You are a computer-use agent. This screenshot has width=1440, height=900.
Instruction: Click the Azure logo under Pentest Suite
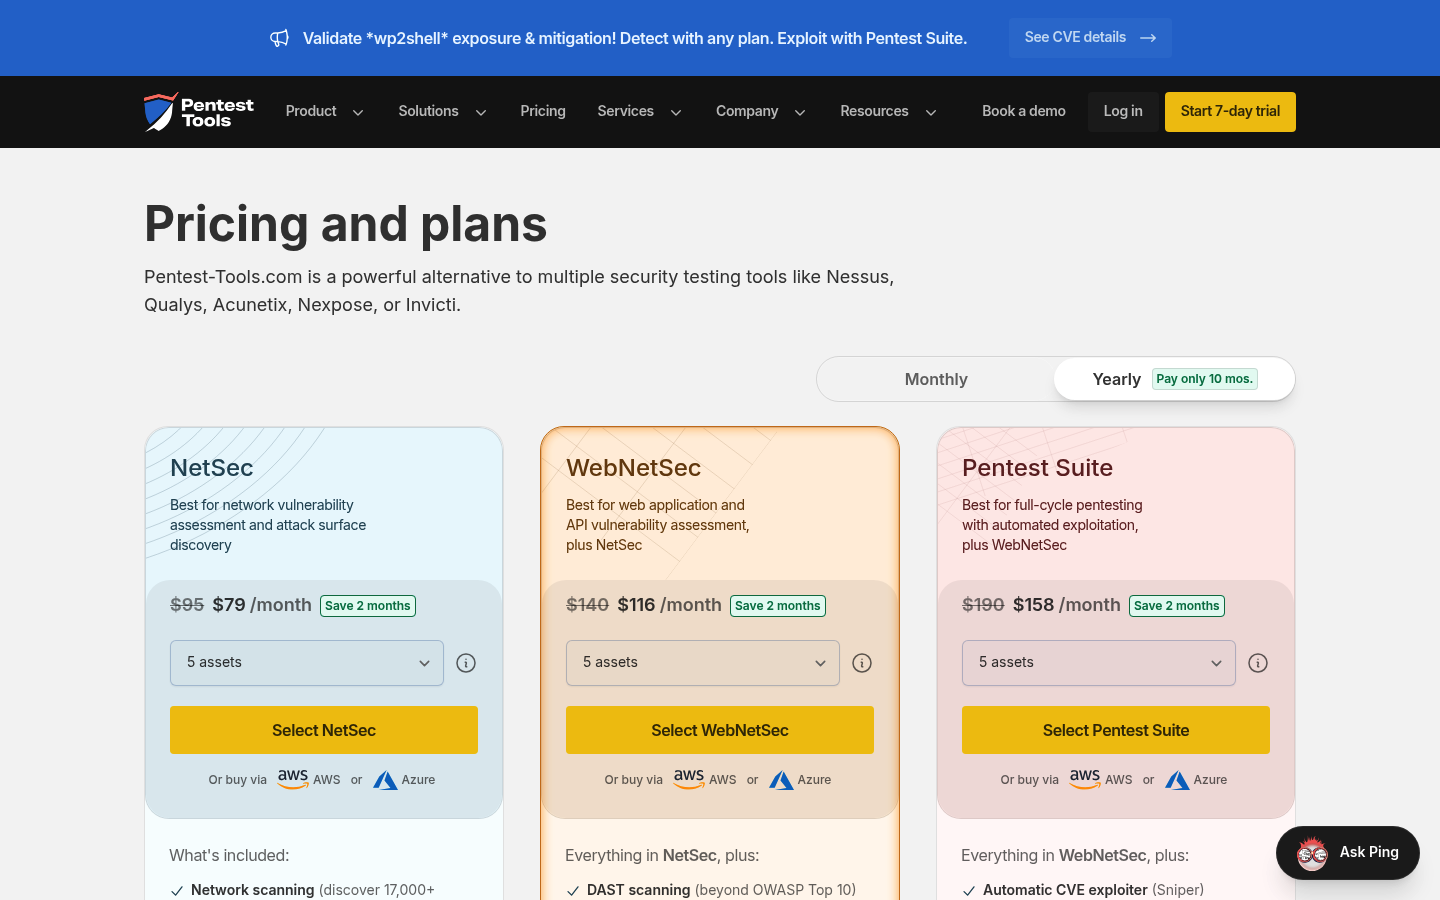pos(1177,780)
